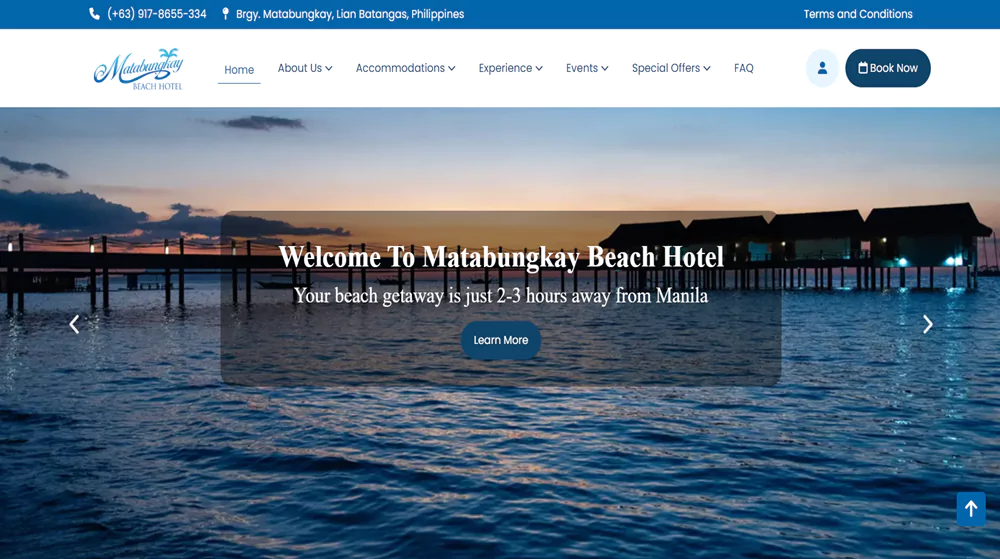Expand the Accommodations dropdown menu
This screenshot has height=559, width=1000.
[x=406, y=68]
